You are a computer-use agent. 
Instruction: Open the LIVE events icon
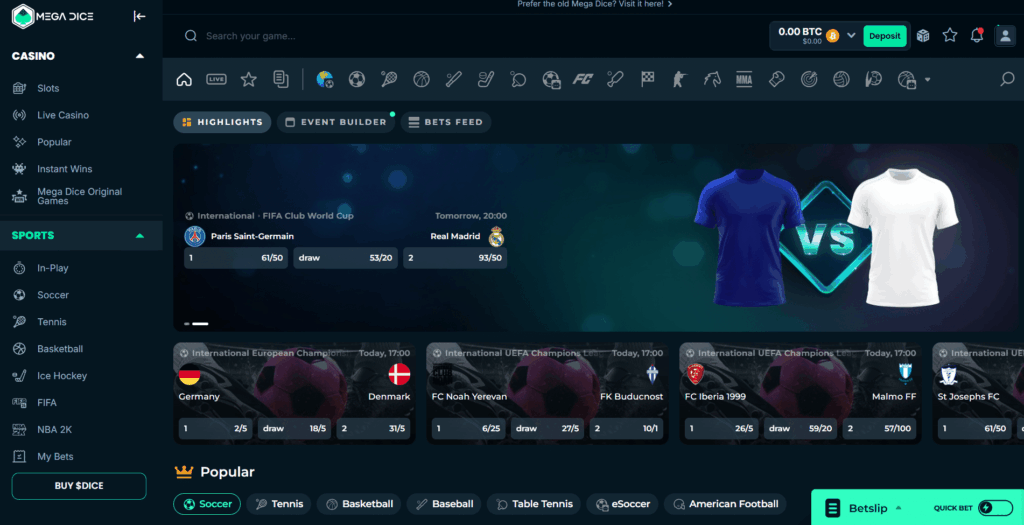216,80
